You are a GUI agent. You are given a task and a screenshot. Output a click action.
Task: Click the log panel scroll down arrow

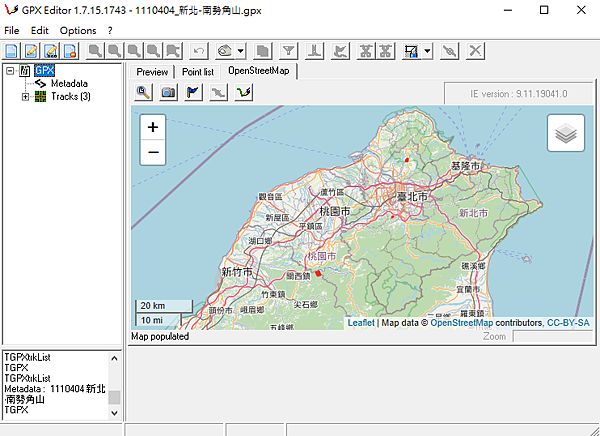[x=114, y=413]
